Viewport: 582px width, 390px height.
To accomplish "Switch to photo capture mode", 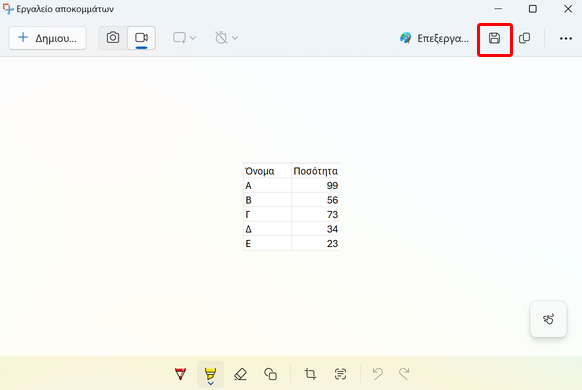I will [113, 38].
